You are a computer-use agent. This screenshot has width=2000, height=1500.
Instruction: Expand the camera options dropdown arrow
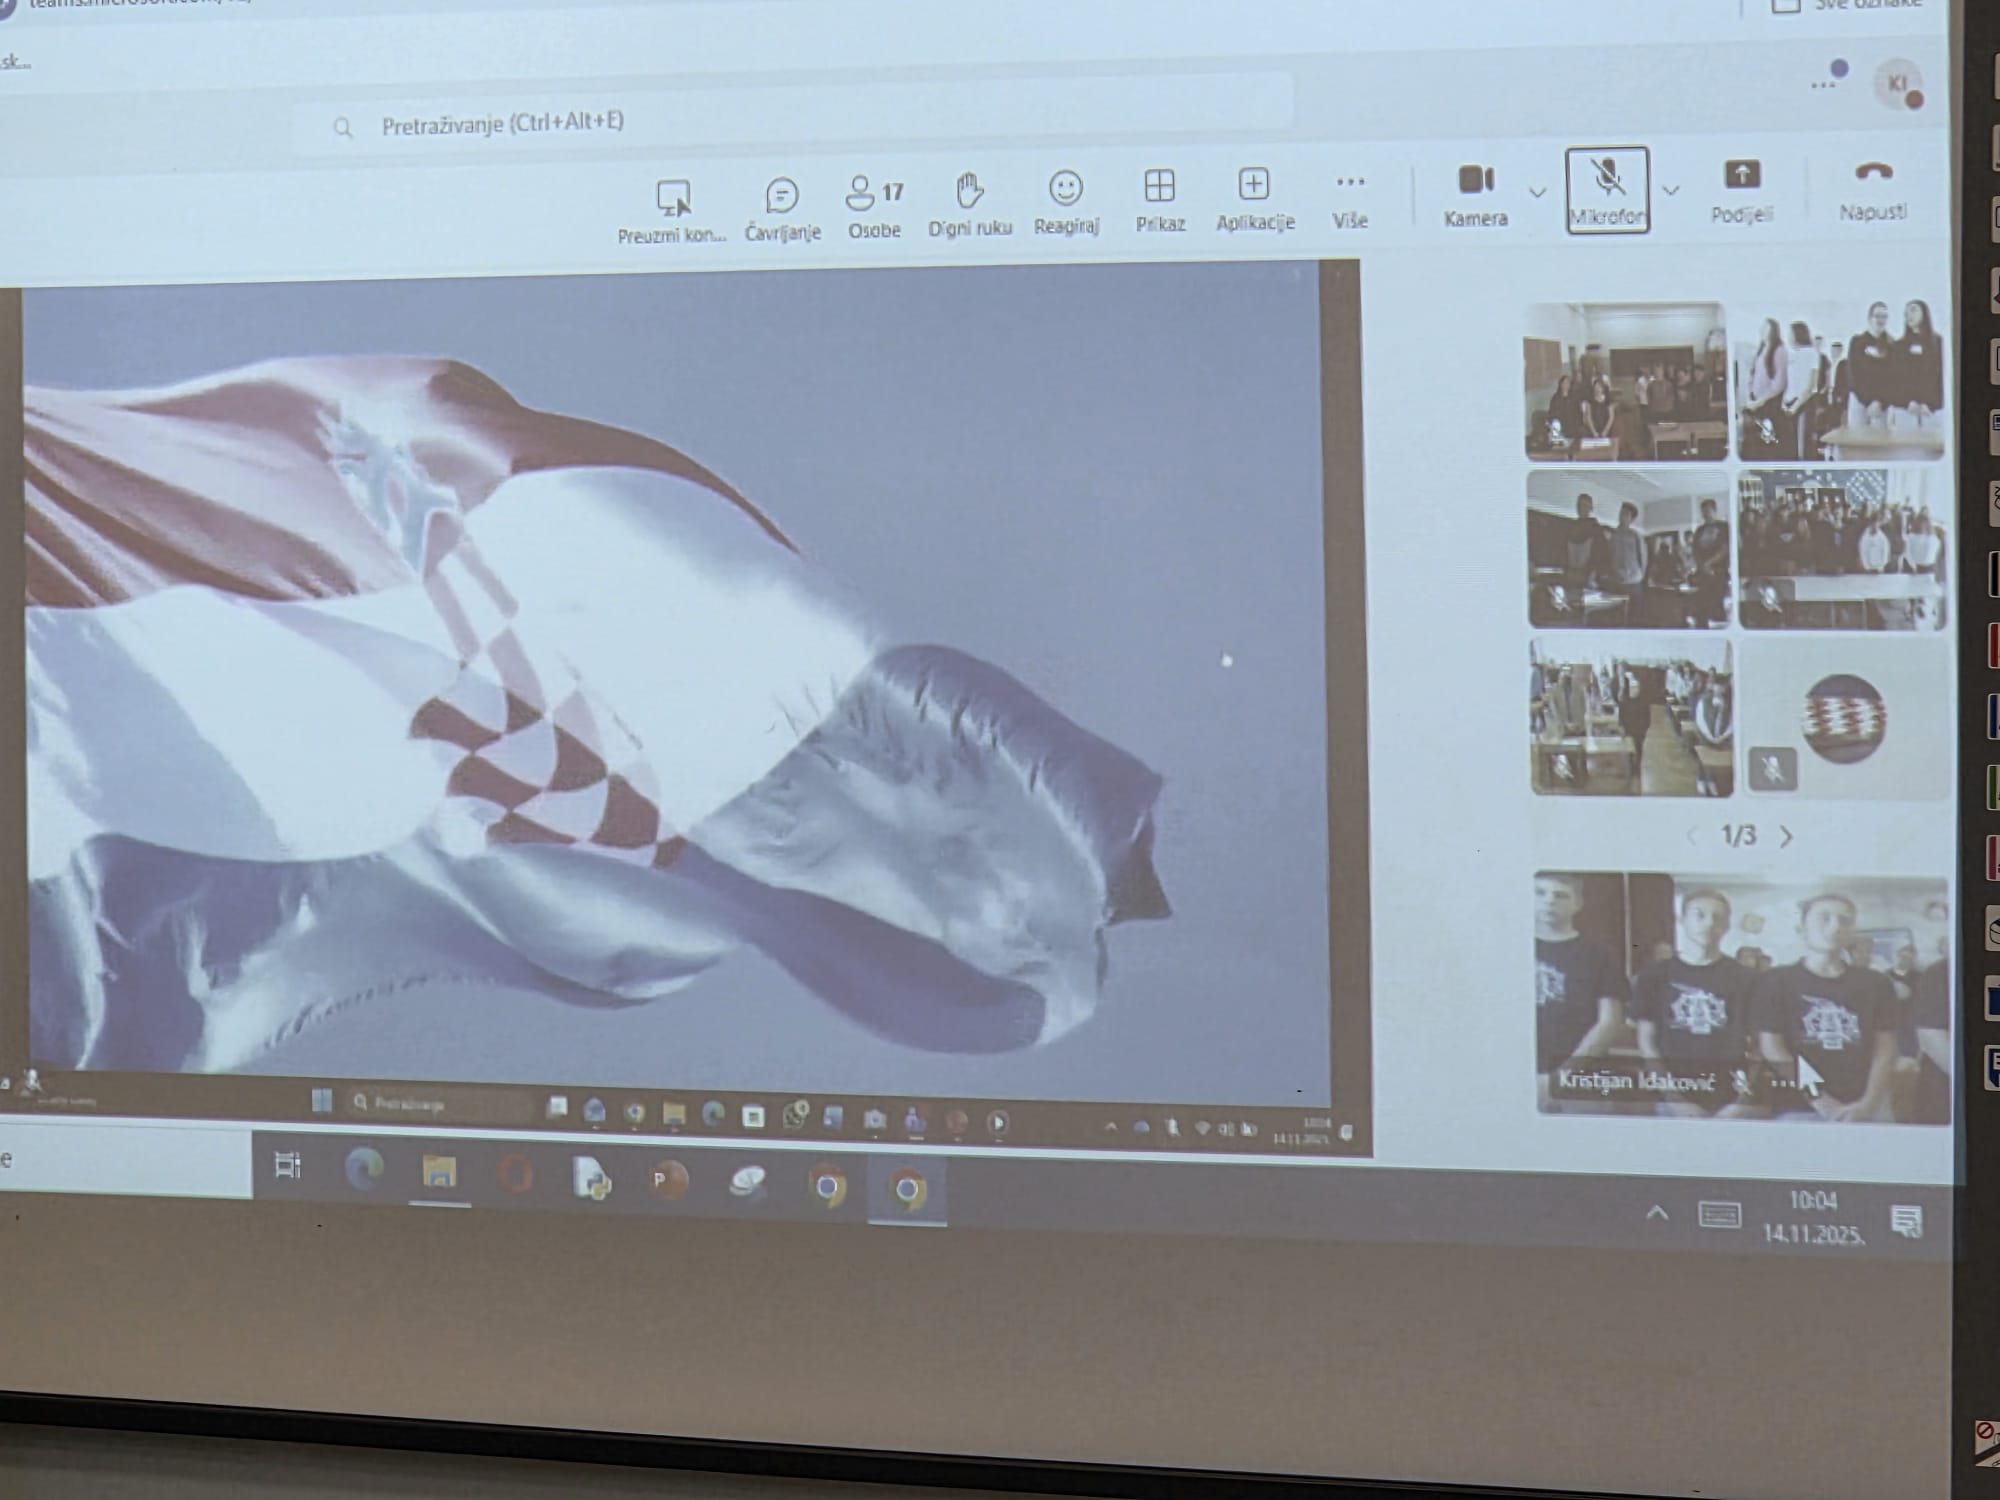(x=1538, y=192)
